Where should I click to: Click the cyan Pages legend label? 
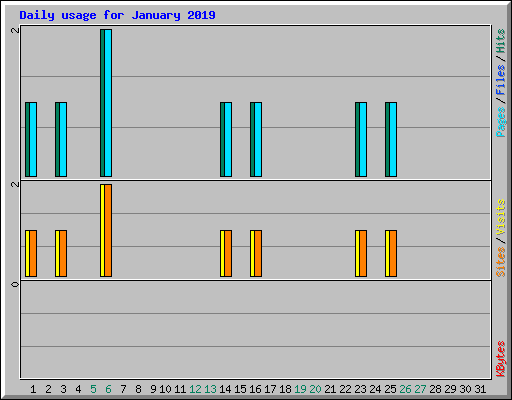click(x=501, y=122)
